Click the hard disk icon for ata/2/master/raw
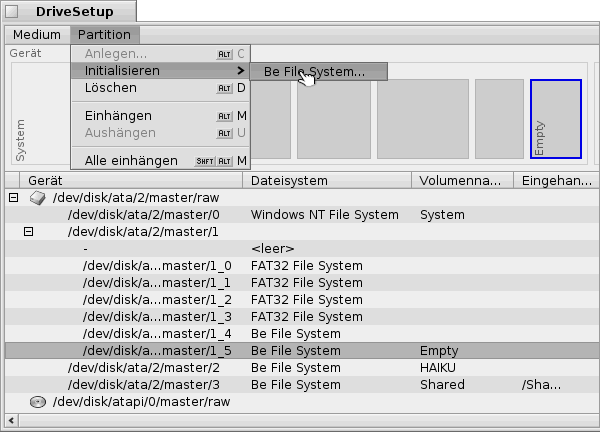Screen dimensions: 600x432 [37, 198]
